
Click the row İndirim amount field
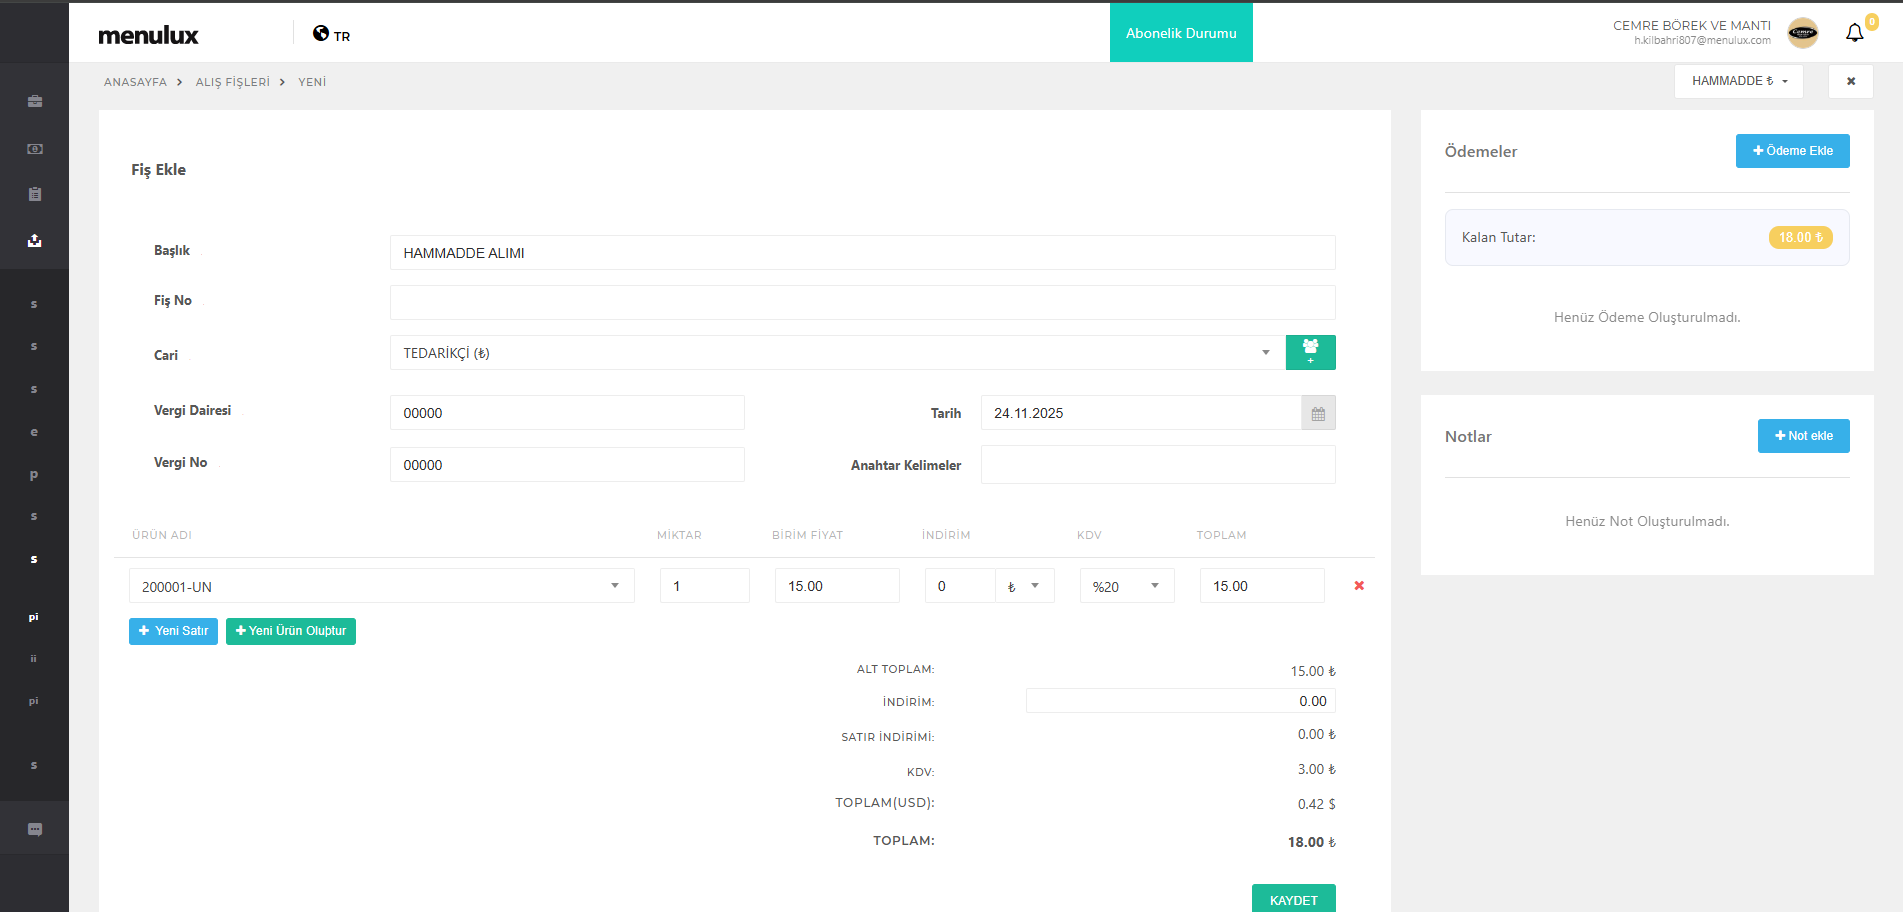point(960,586)
